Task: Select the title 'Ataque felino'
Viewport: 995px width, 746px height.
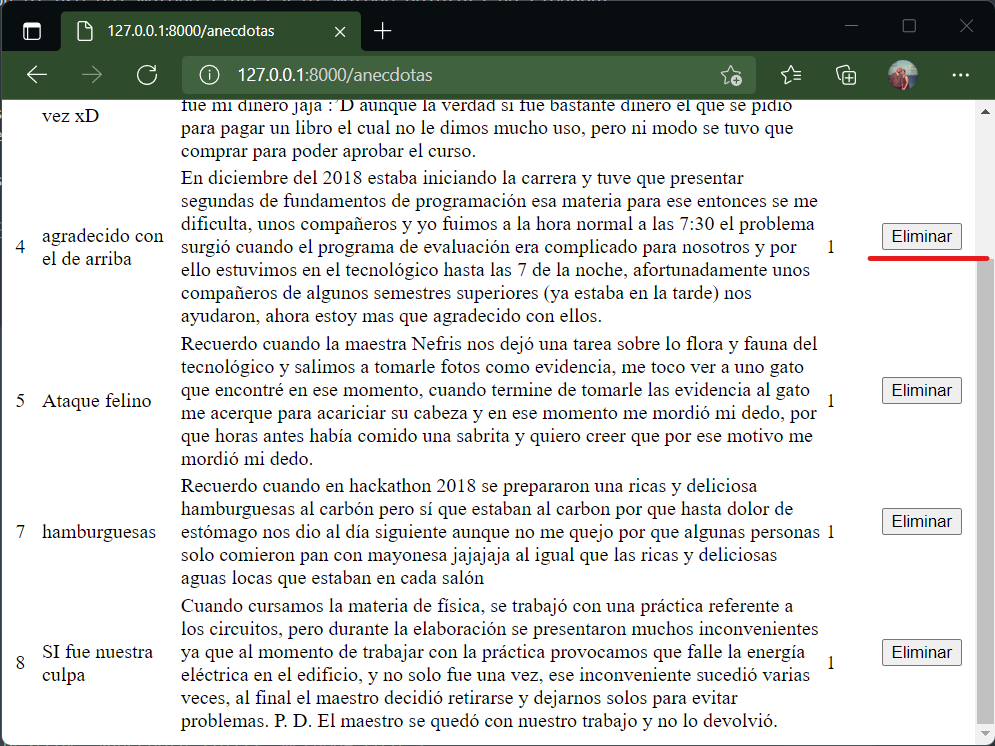Action: 96,401
